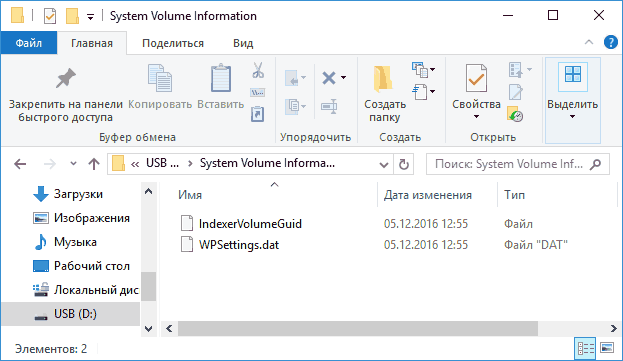Sort by the Дата изменения column header

(x=428, y=195)
